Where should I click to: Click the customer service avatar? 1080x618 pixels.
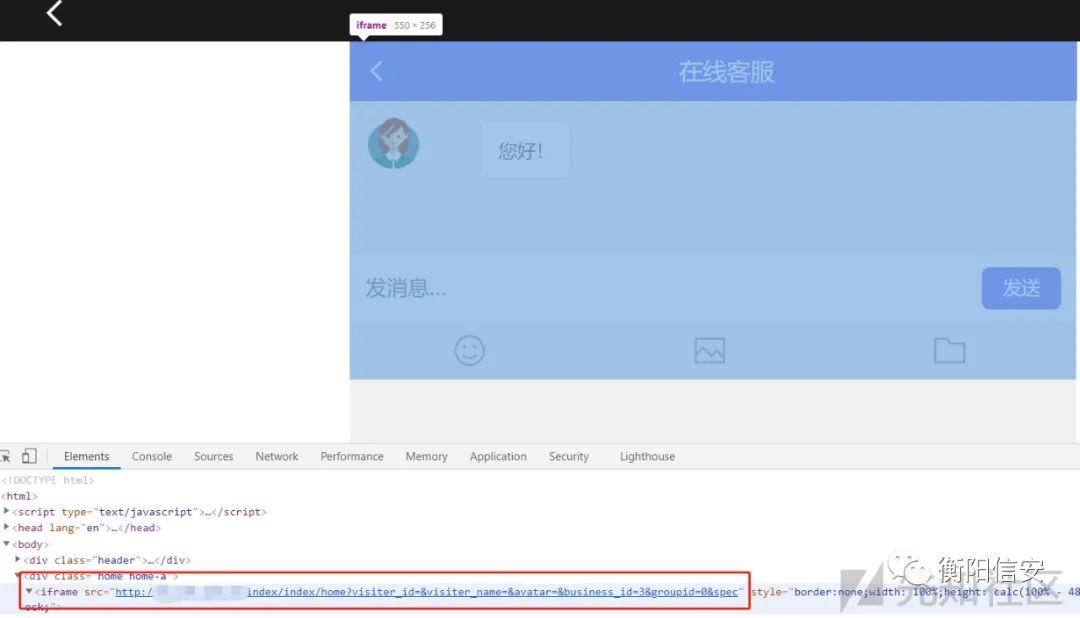393,143
